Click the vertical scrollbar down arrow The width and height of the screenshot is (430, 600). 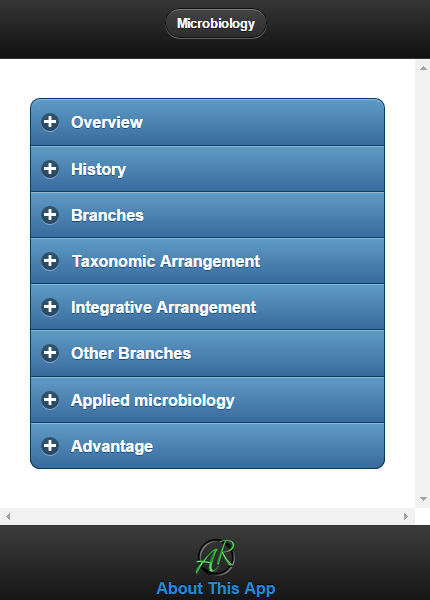[423, 499]
